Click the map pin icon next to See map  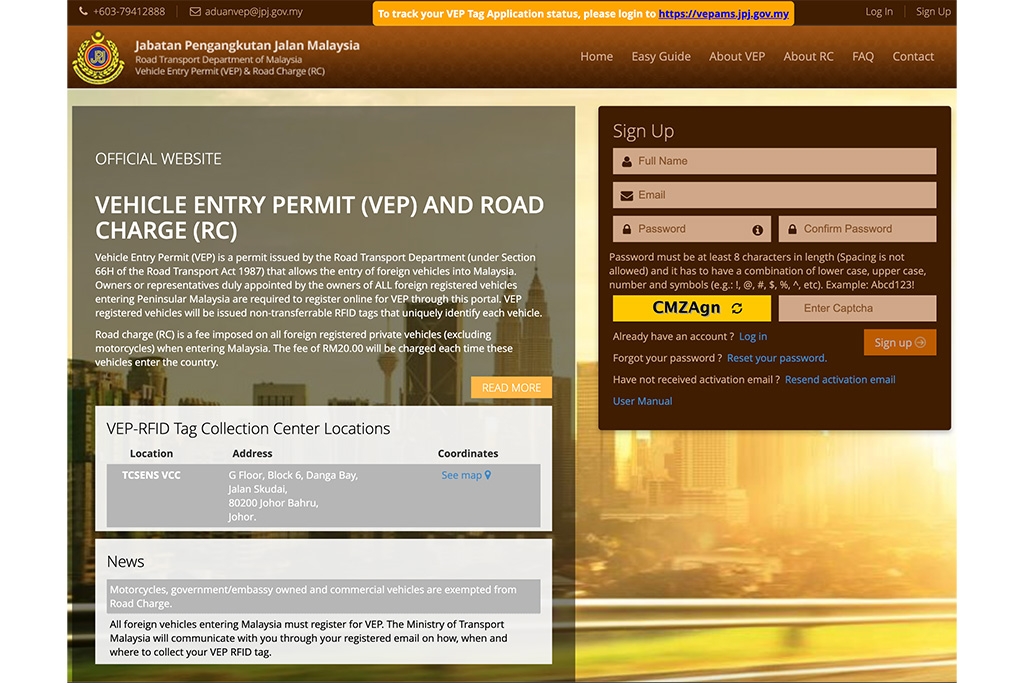tap(488, 475)
